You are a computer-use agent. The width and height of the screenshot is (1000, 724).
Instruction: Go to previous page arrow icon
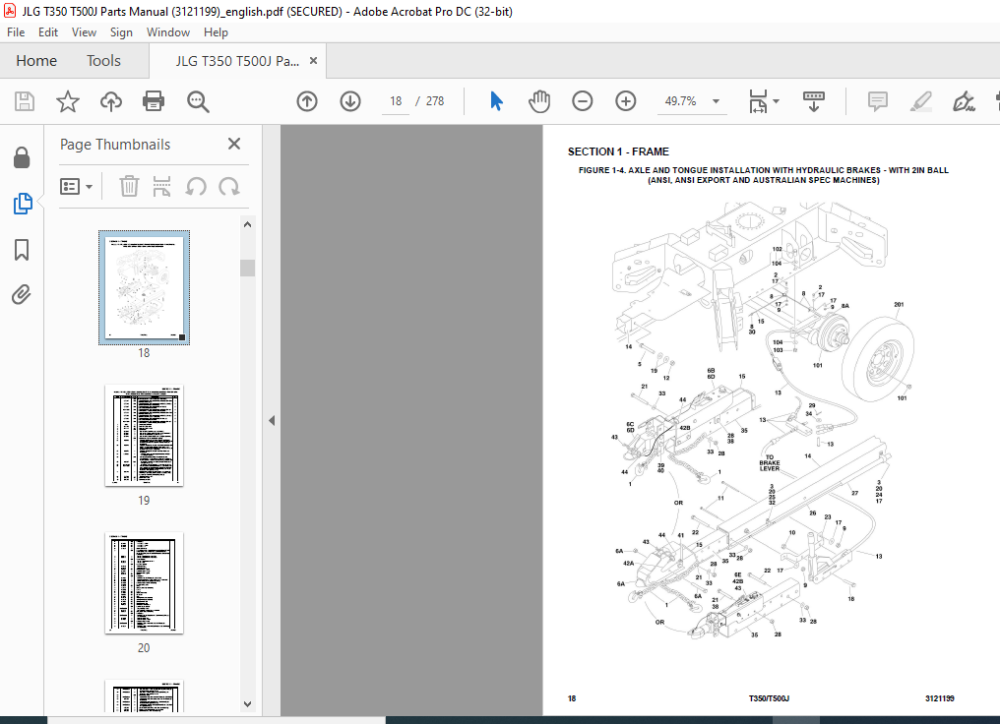307,101
